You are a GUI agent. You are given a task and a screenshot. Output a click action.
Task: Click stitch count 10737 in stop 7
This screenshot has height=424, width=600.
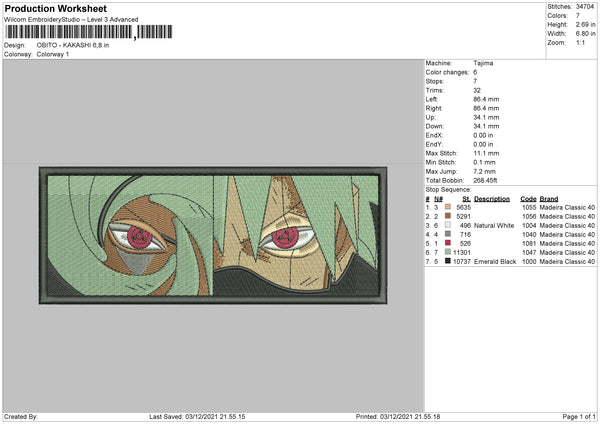click(462, 262)
